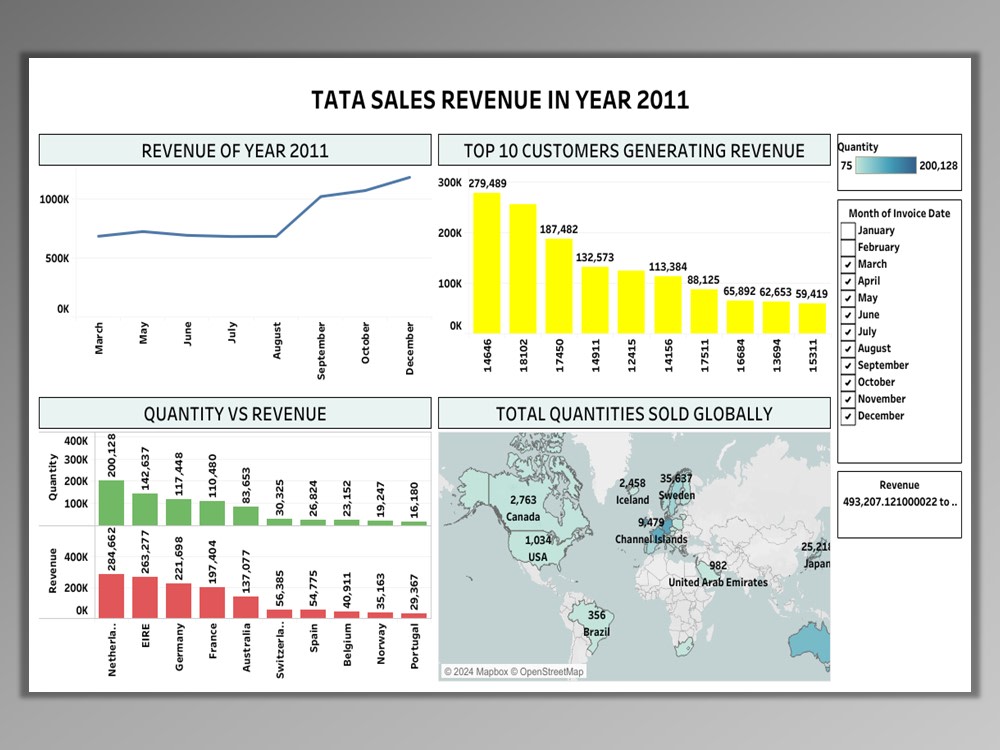Viewport: 1000px width, 750px height.
Task: Click the Canada label on map
Action: tap(523, 517)
